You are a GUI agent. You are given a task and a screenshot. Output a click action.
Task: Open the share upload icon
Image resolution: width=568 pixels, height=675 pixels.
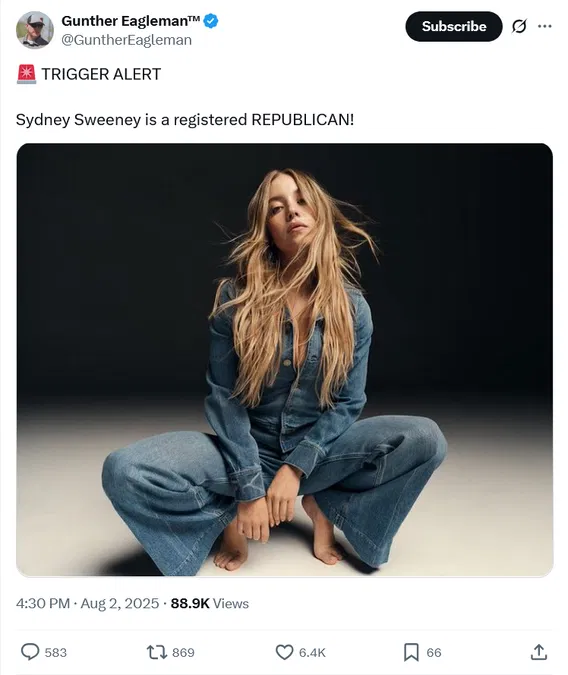539,652
